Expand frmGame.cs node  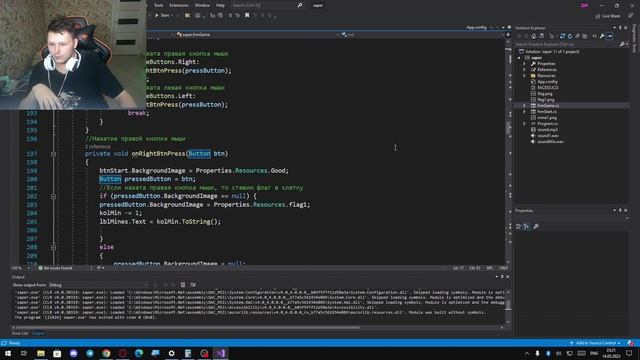click(524, 106)
